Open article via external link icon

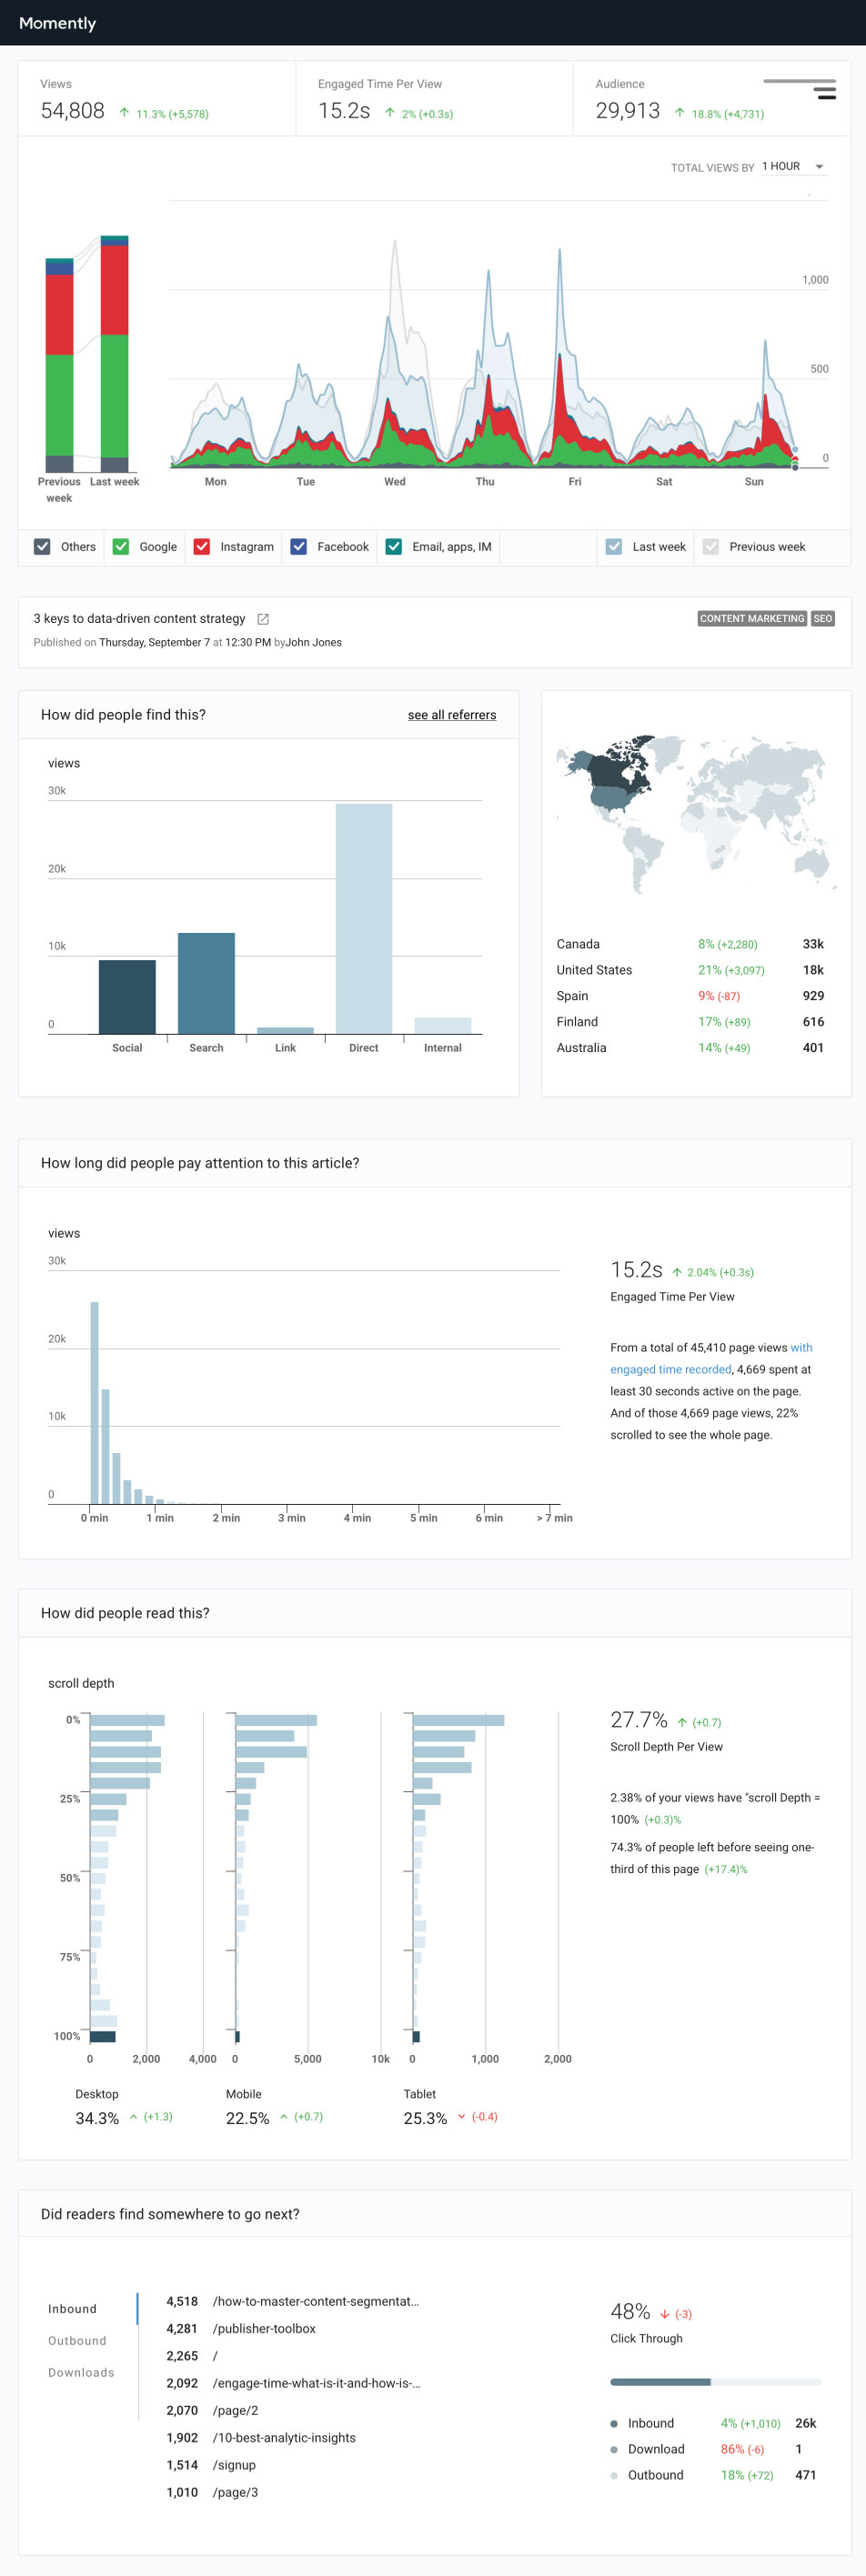point(263,619)
